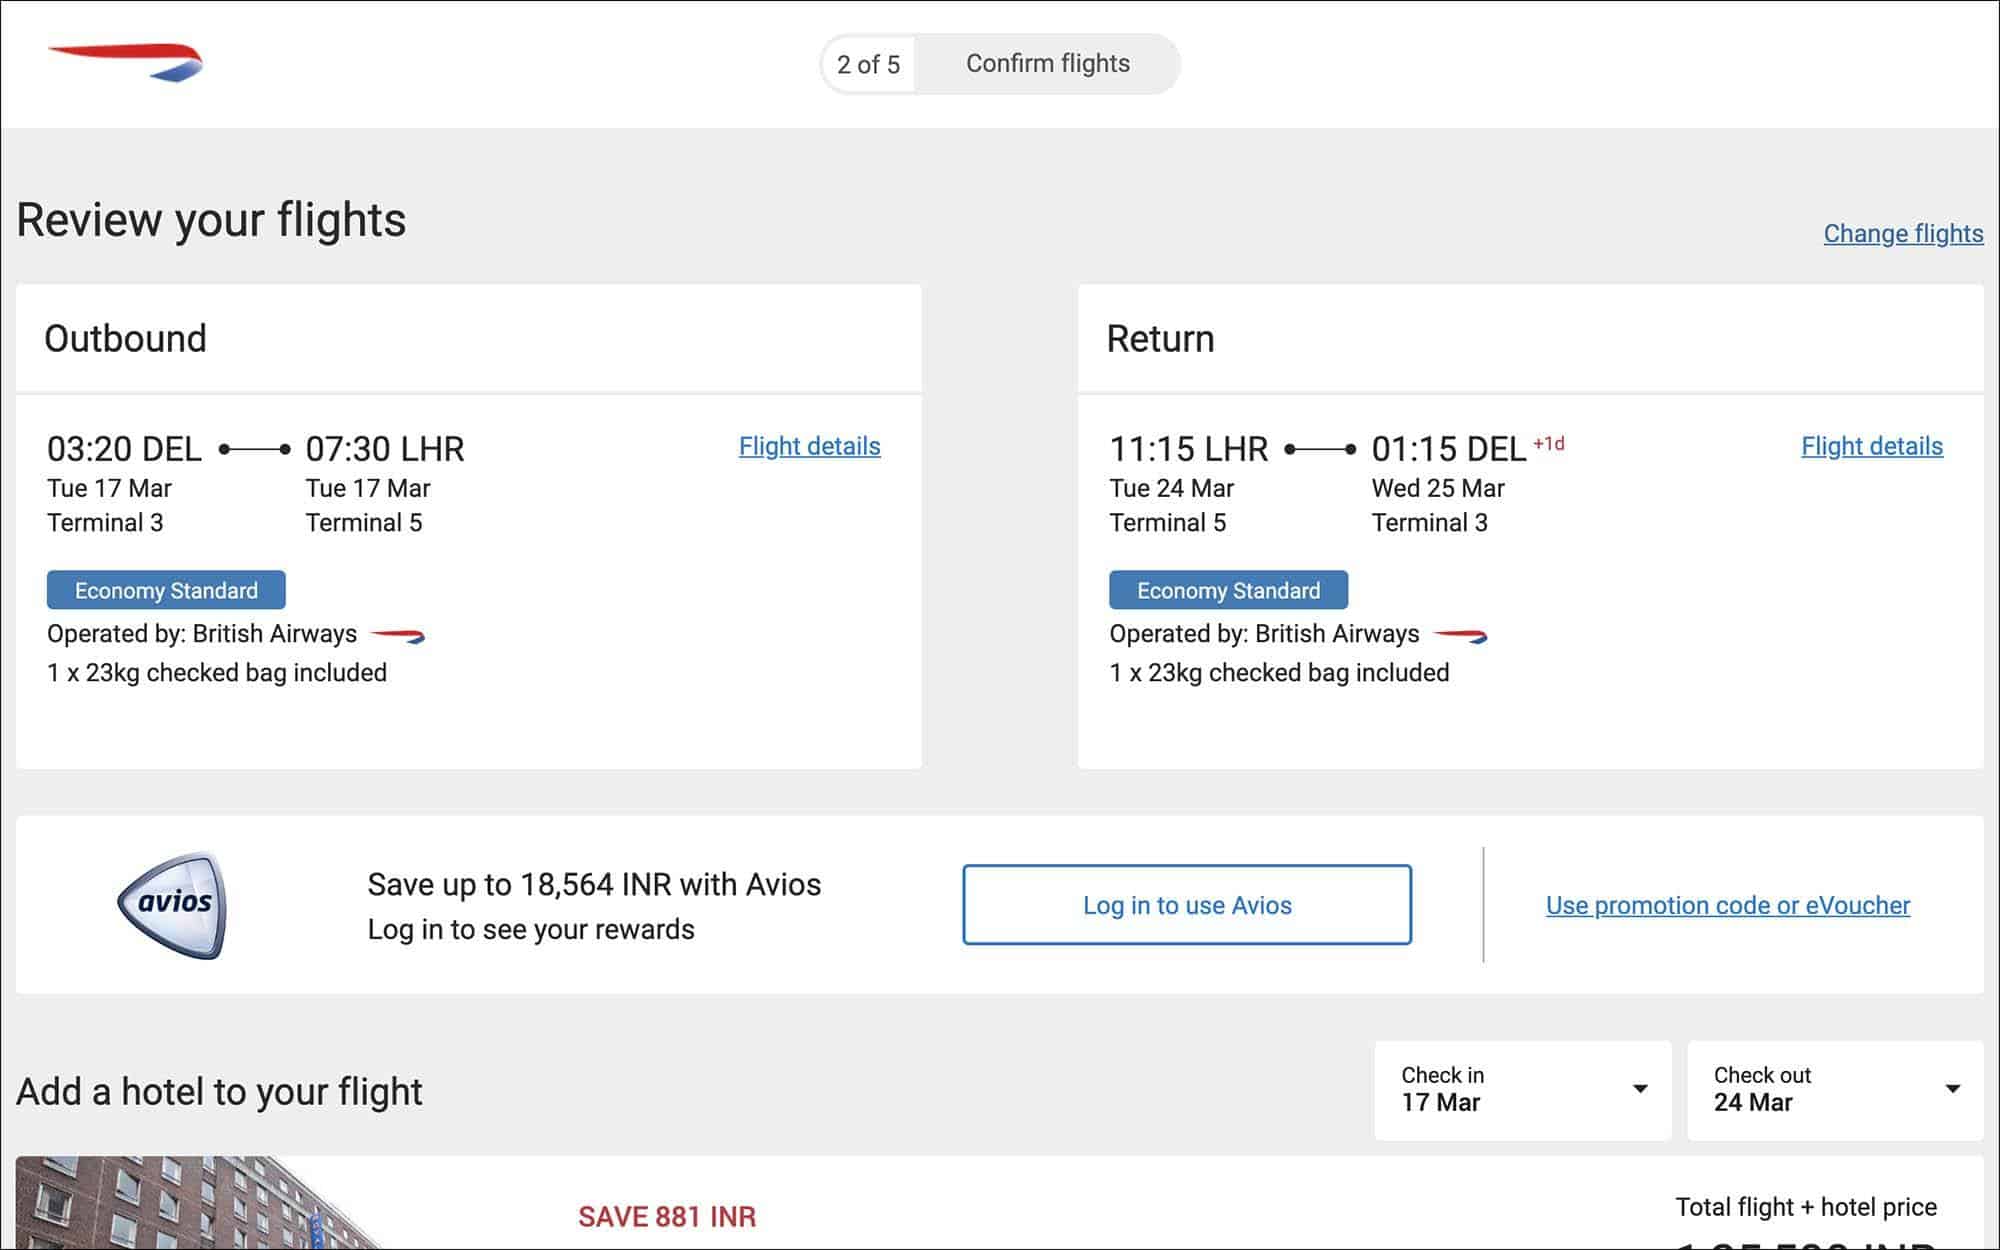Click Log in to use Avios
2000x1250 pixels.
tap(1186, 904)
